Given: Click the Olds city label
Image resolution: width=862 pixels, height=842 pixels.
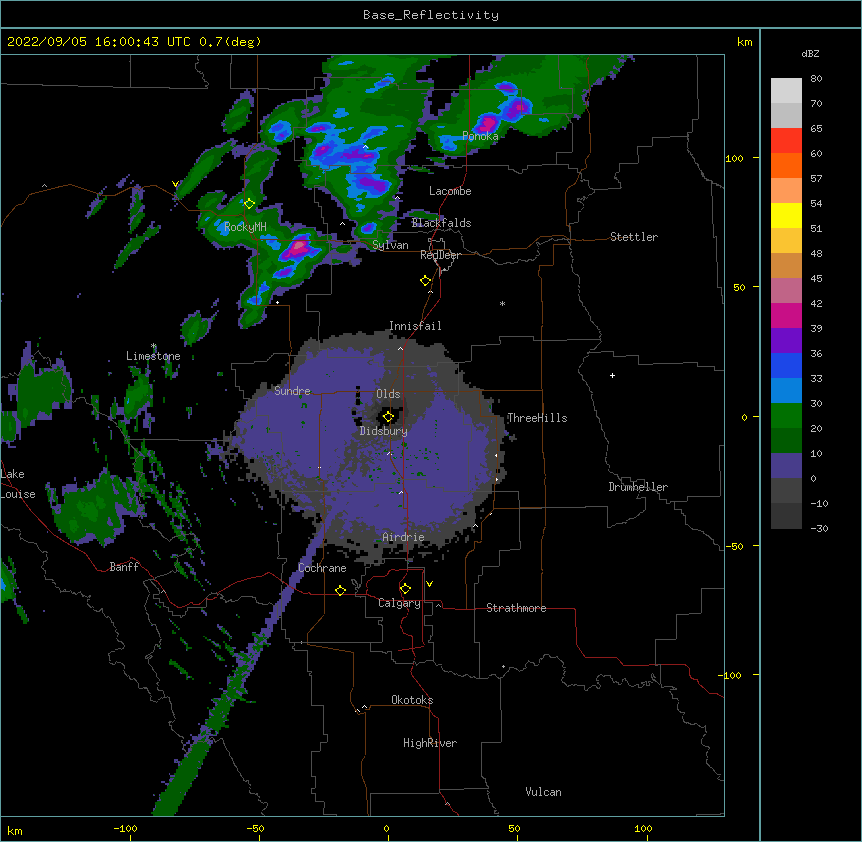Looking at the screenshot, I should coord(388,394).
